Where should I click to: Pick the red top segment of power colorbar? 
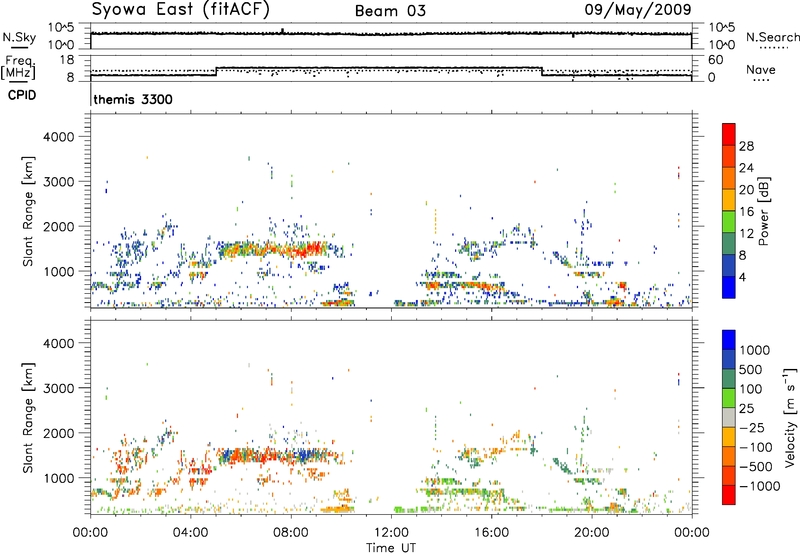click(729, 134)
